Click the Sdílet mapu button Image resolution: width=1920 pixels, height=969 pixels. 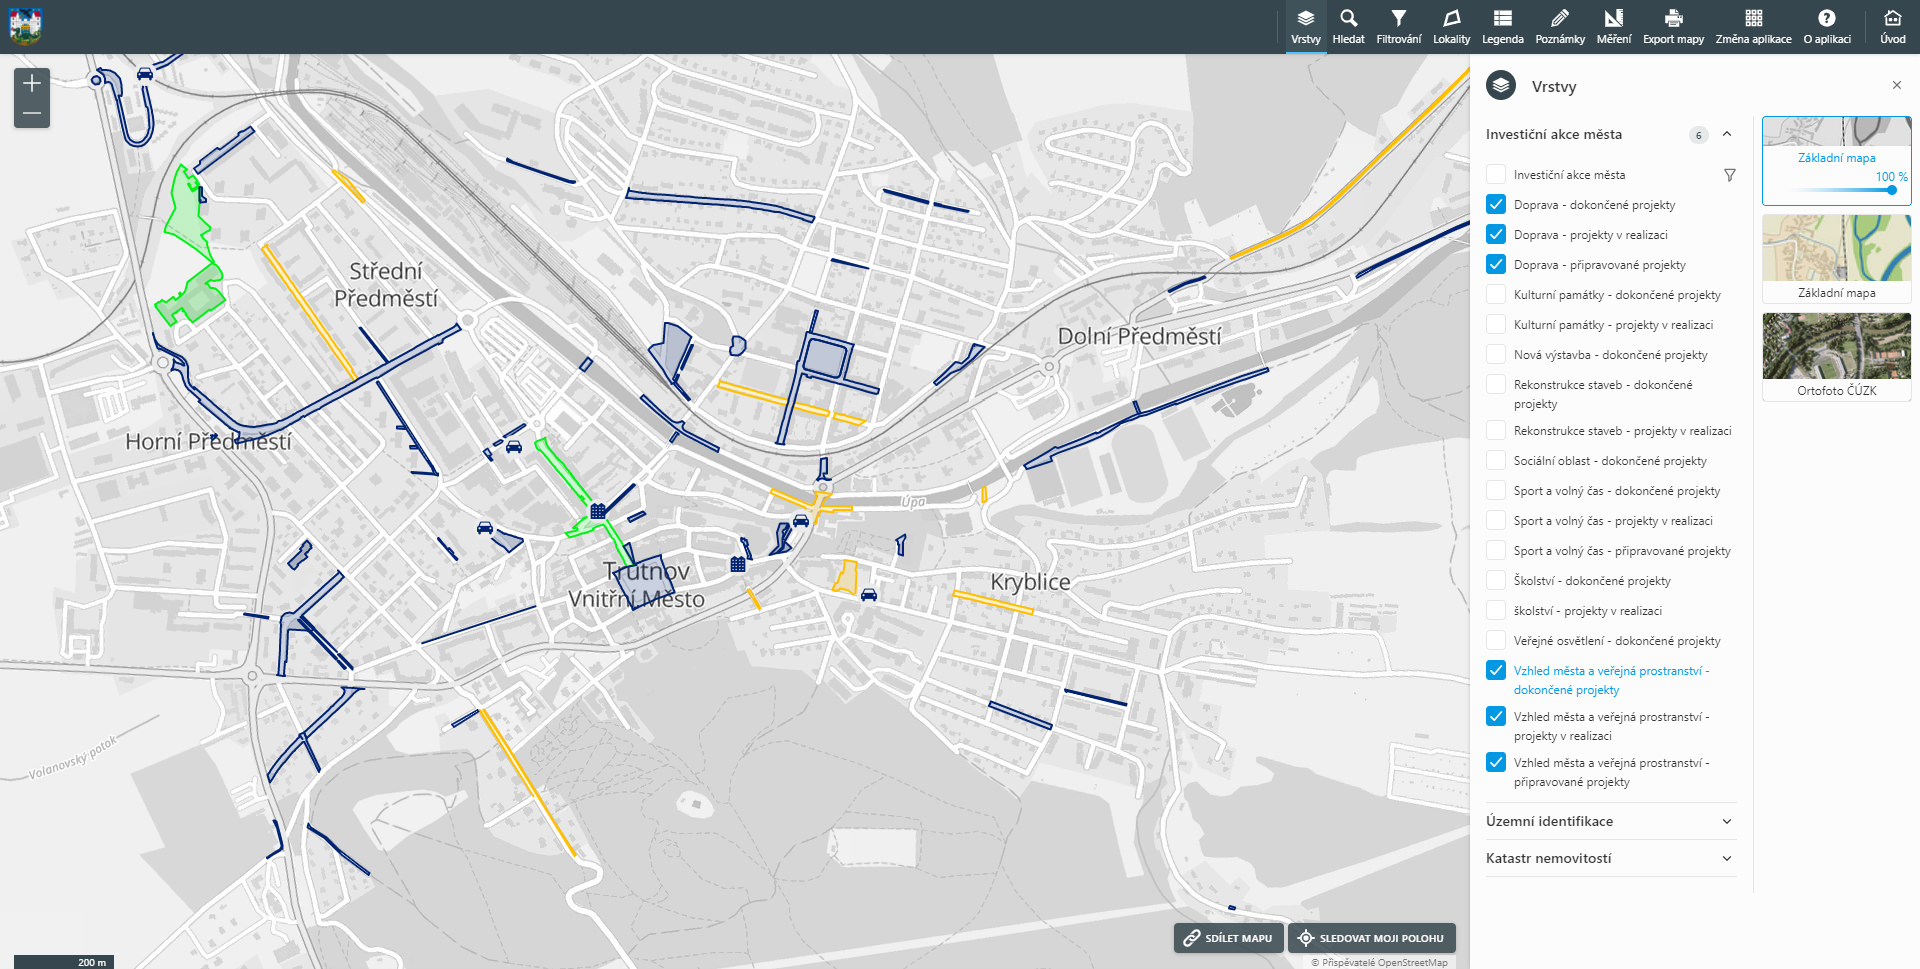point(1228,938)
